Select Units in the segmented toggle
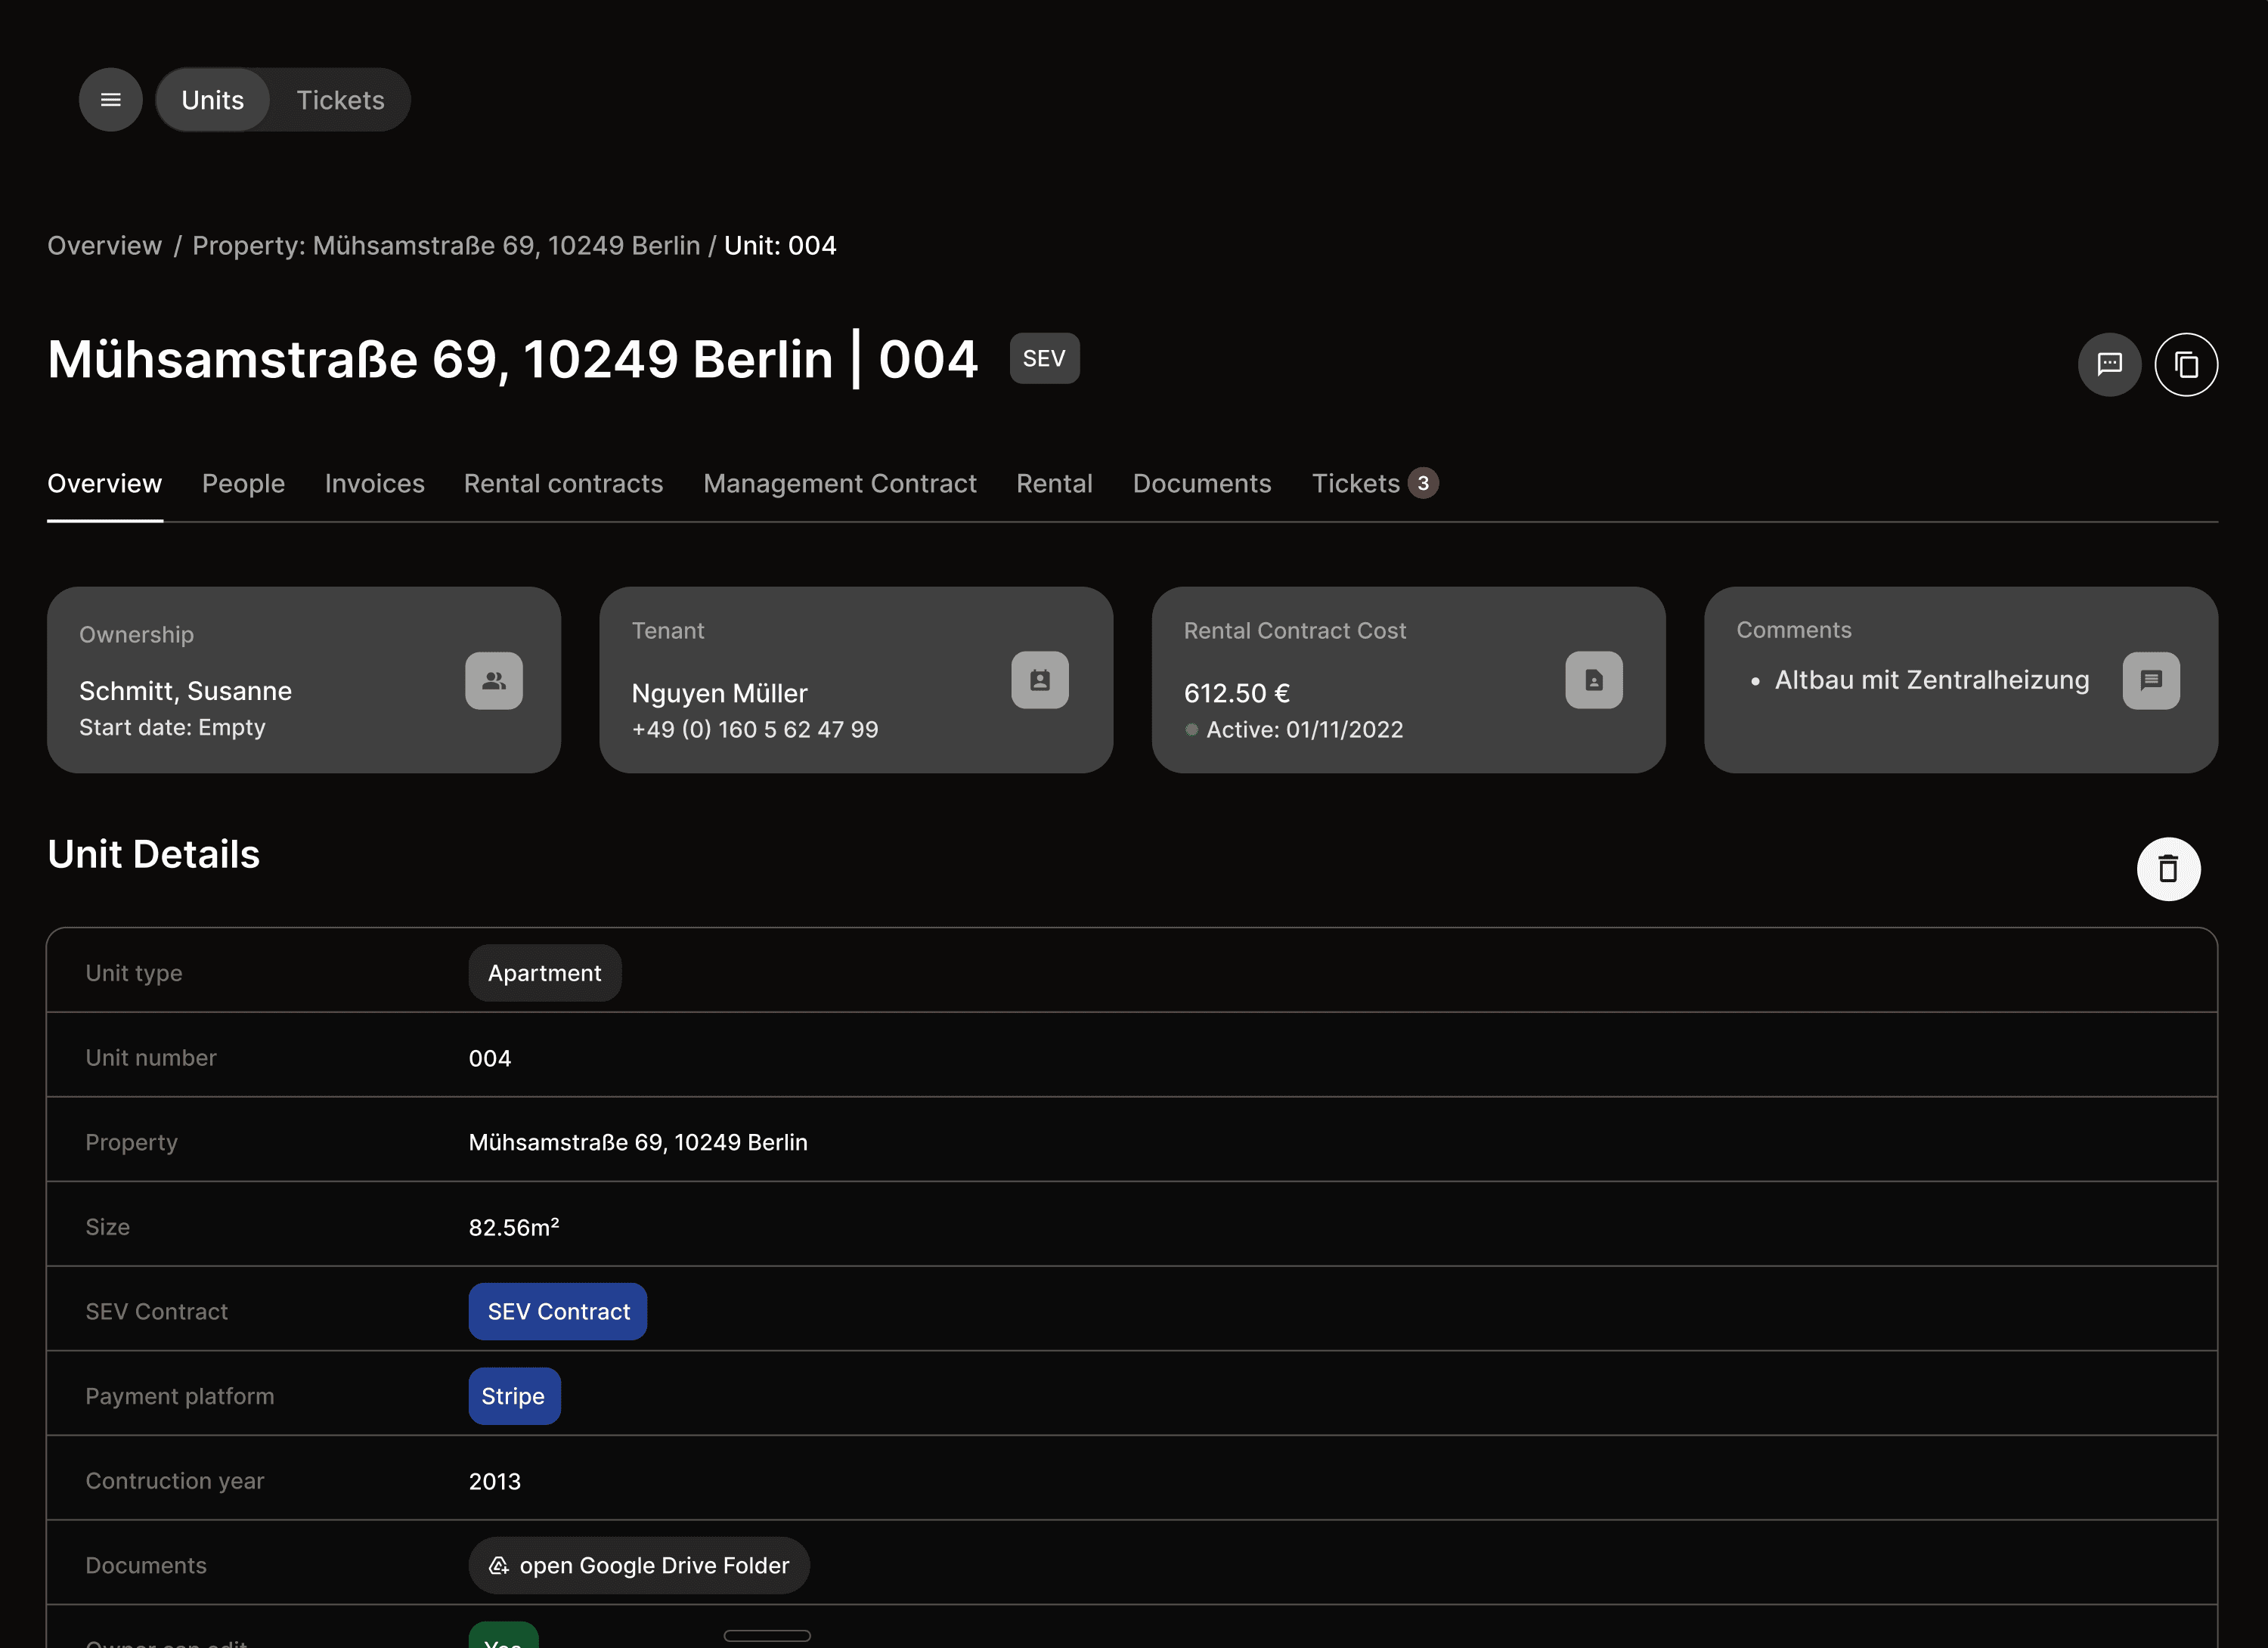This screenshot has width=2268, height=1648. 212,99
